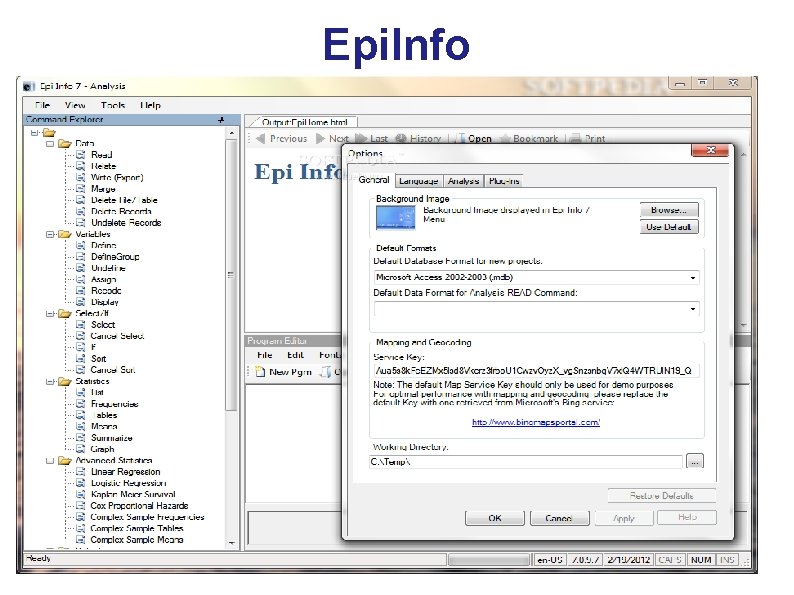This screenshot has height=595, width=794.
Task: Click the Recode command icon
Action: 80,291
